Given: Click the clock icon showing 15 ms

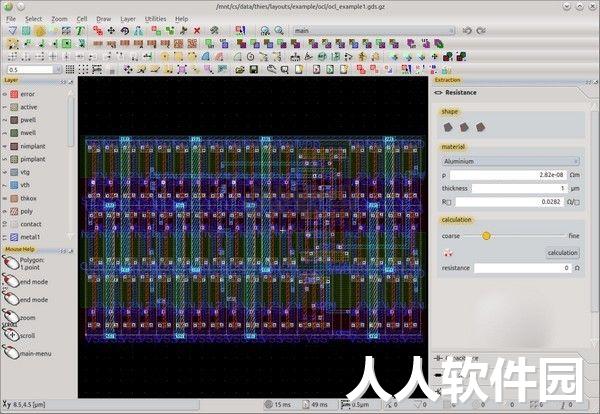Looking at the screenshot, I should click(x=269, y=404).
